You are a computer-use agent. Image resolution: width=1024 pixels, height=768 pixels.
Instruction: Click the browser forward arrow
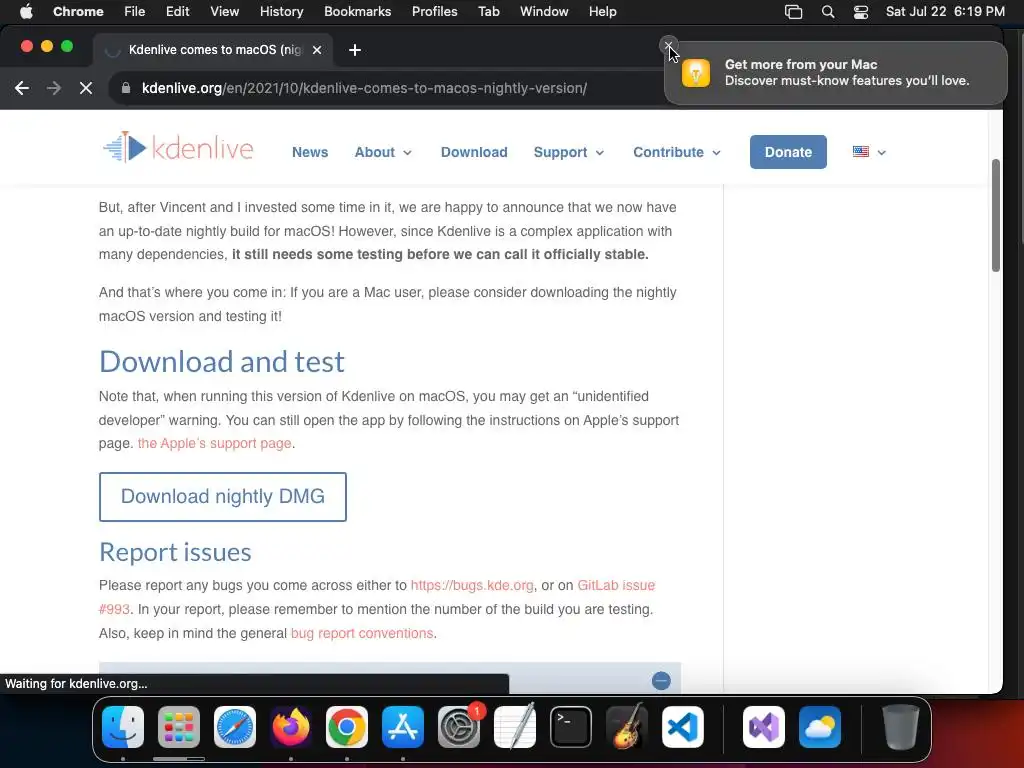[54, 88]
